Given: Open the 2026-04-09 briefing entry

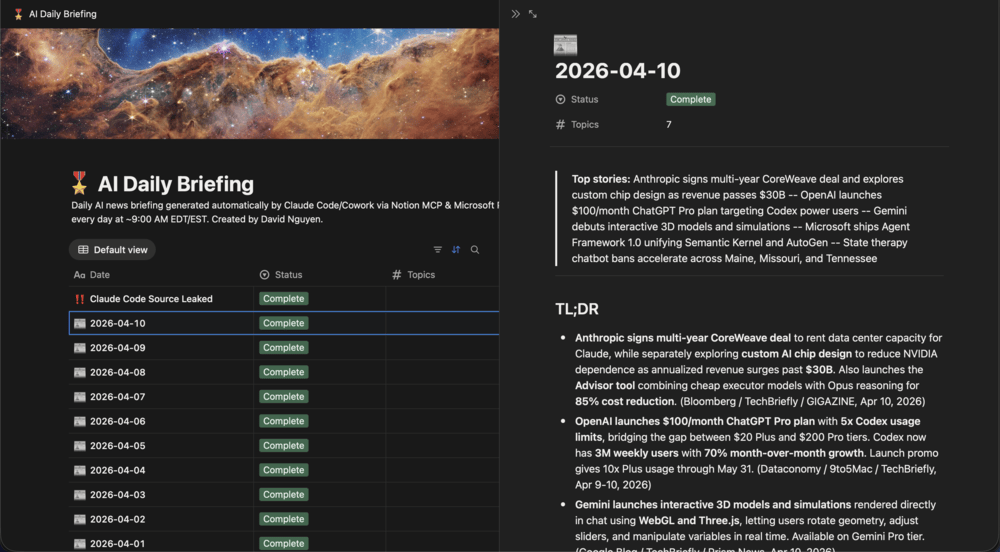Looking at the screenshot, I should 117,348.
